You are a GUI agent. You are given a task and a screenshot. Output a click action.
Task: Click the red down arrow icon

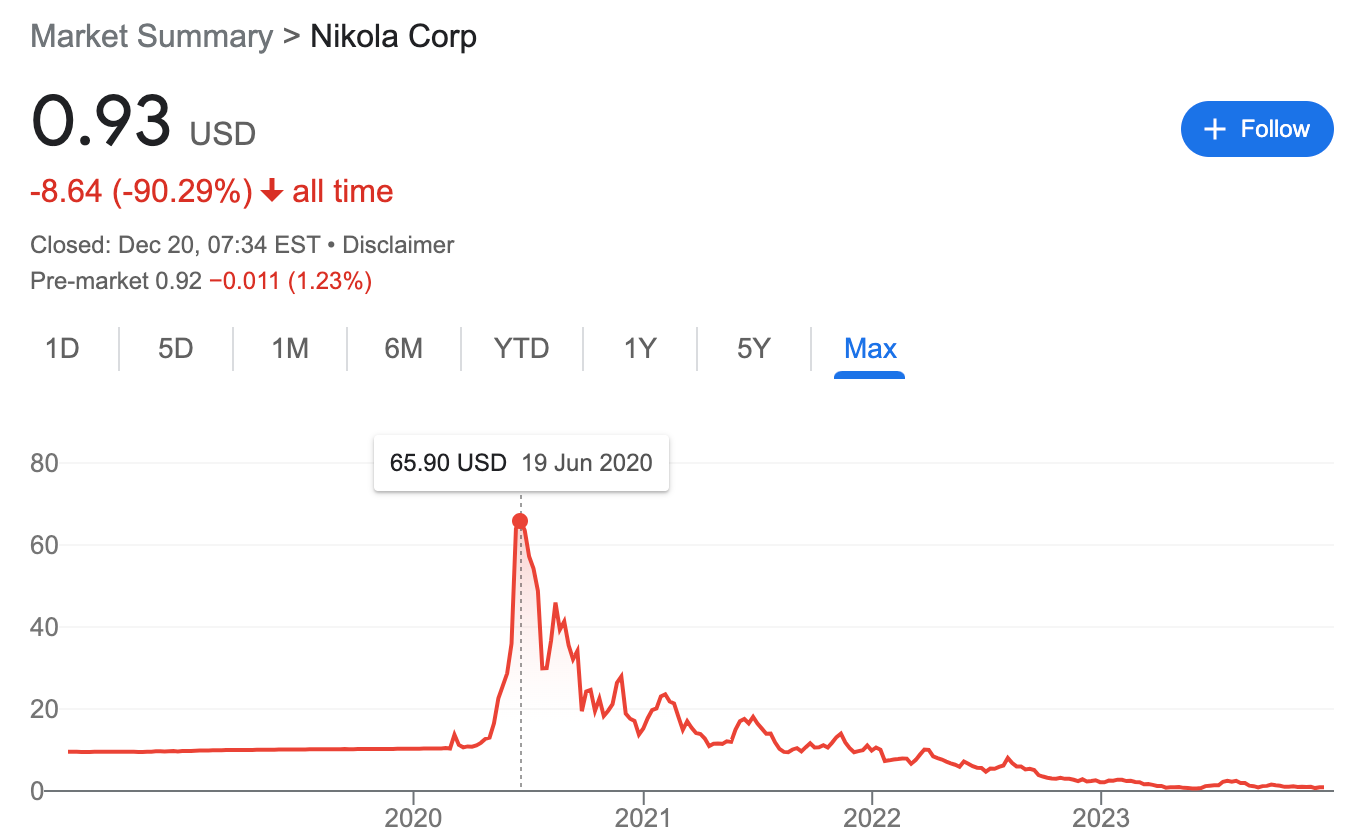click(x=272, y=191)
